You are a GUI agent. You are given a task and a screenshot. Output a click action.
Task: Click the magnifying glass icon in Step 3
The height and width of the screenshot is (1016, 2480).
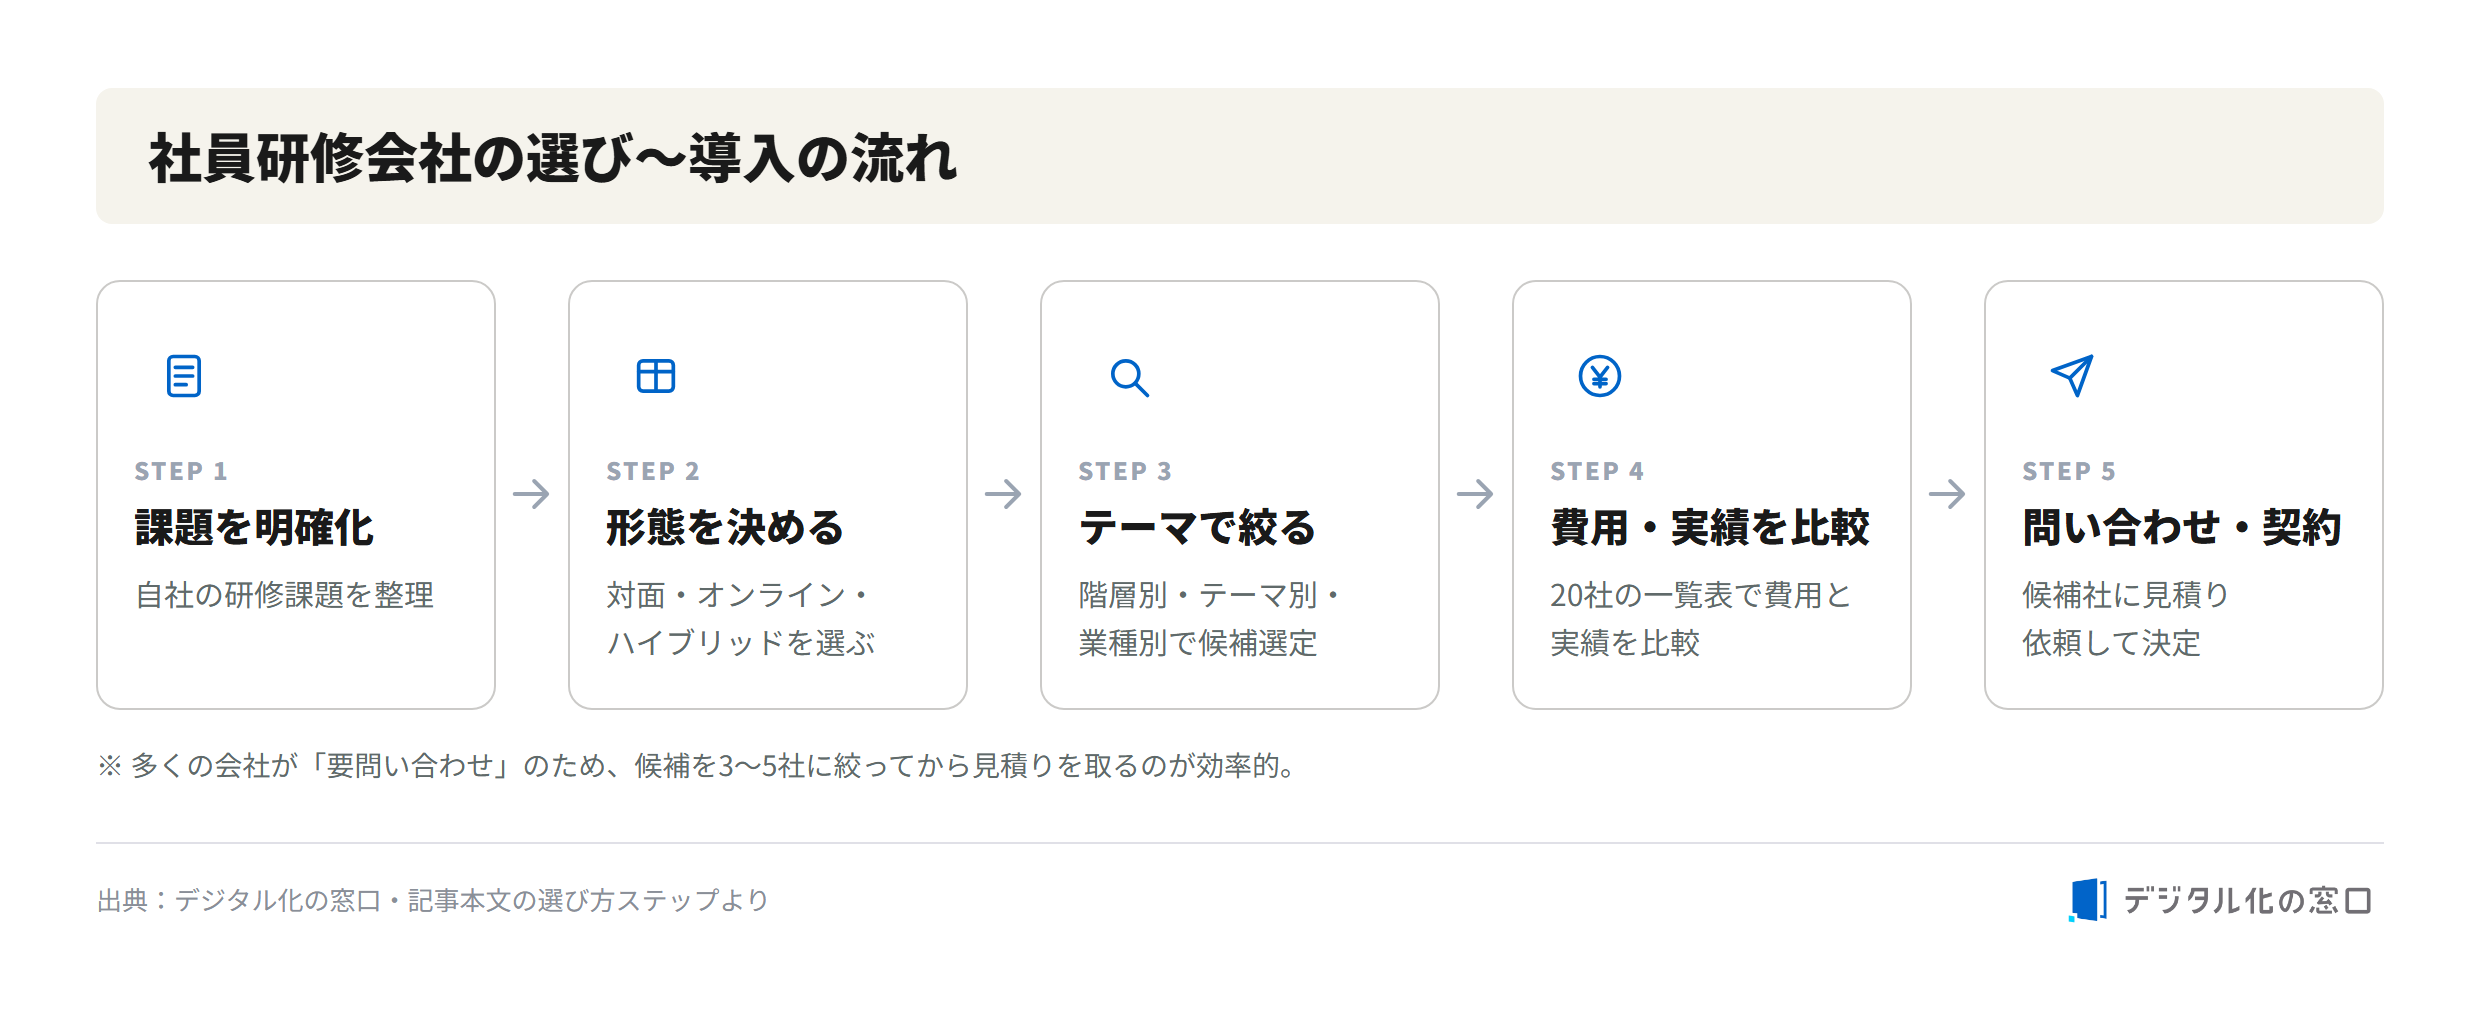(1129, 377)
